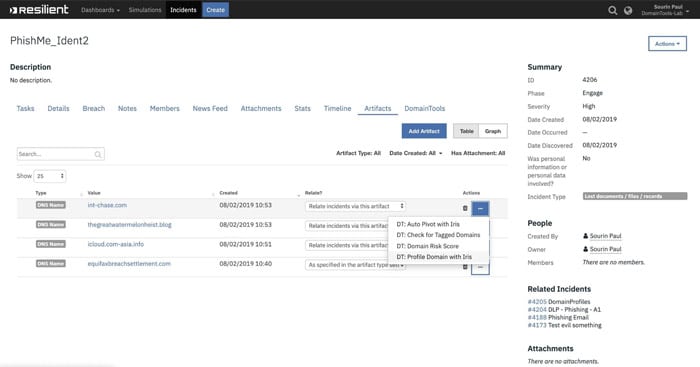Open the Breach tab
The width and height of the screenshot is (700, 367).
click(94, 108)
